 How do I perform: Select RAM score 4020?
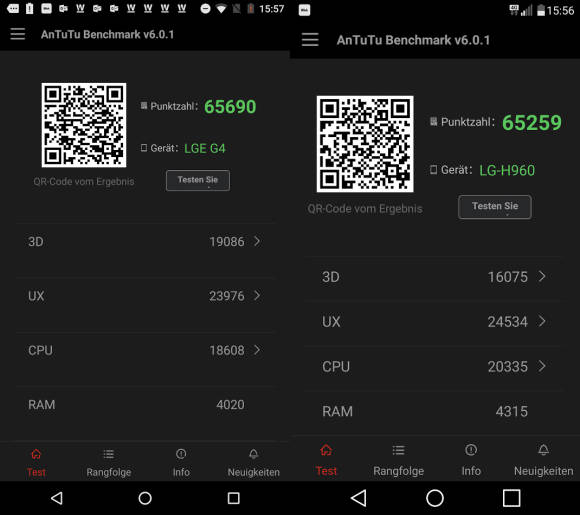pos(230,405)
